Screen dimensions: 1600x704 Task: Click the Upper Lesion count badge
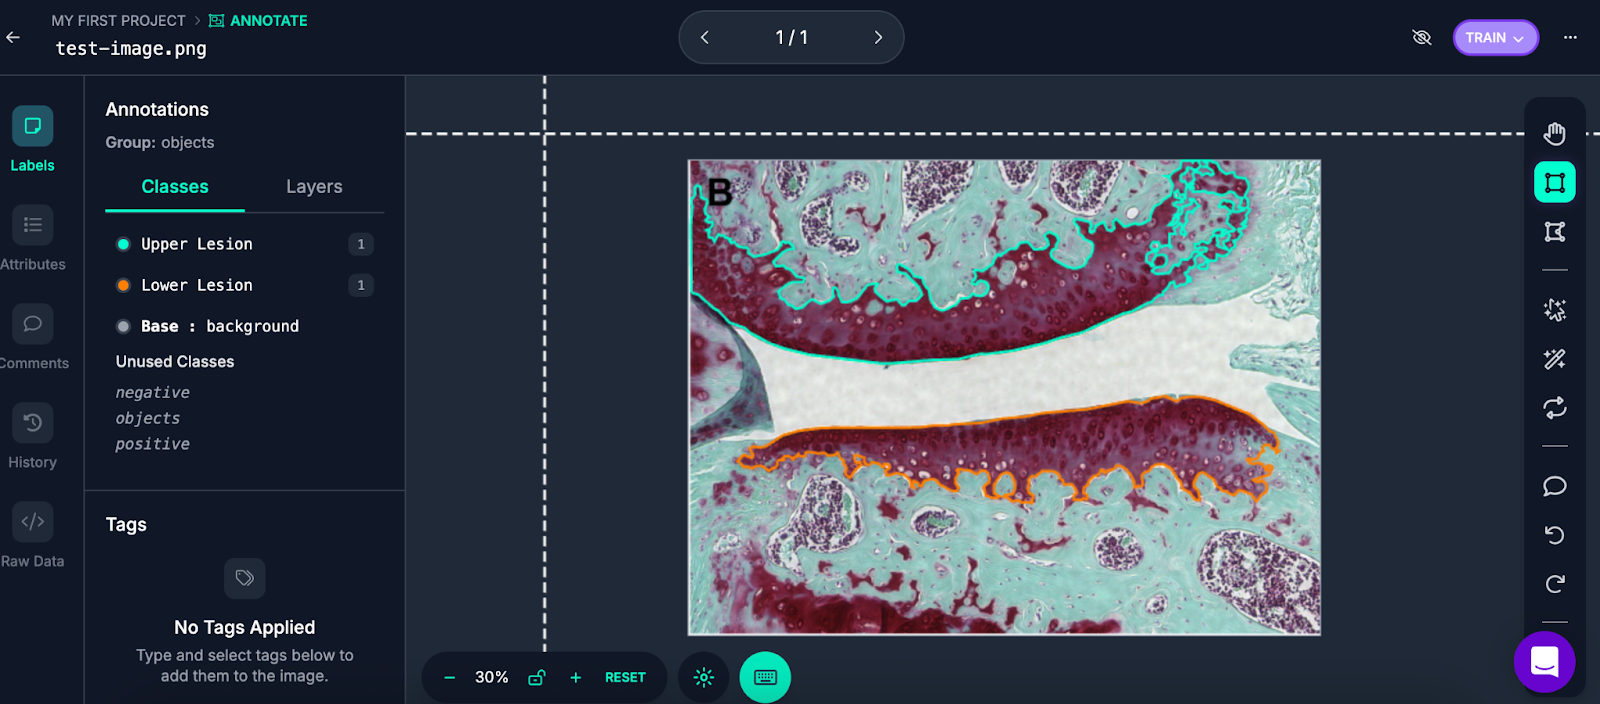[x=361, y=244]
